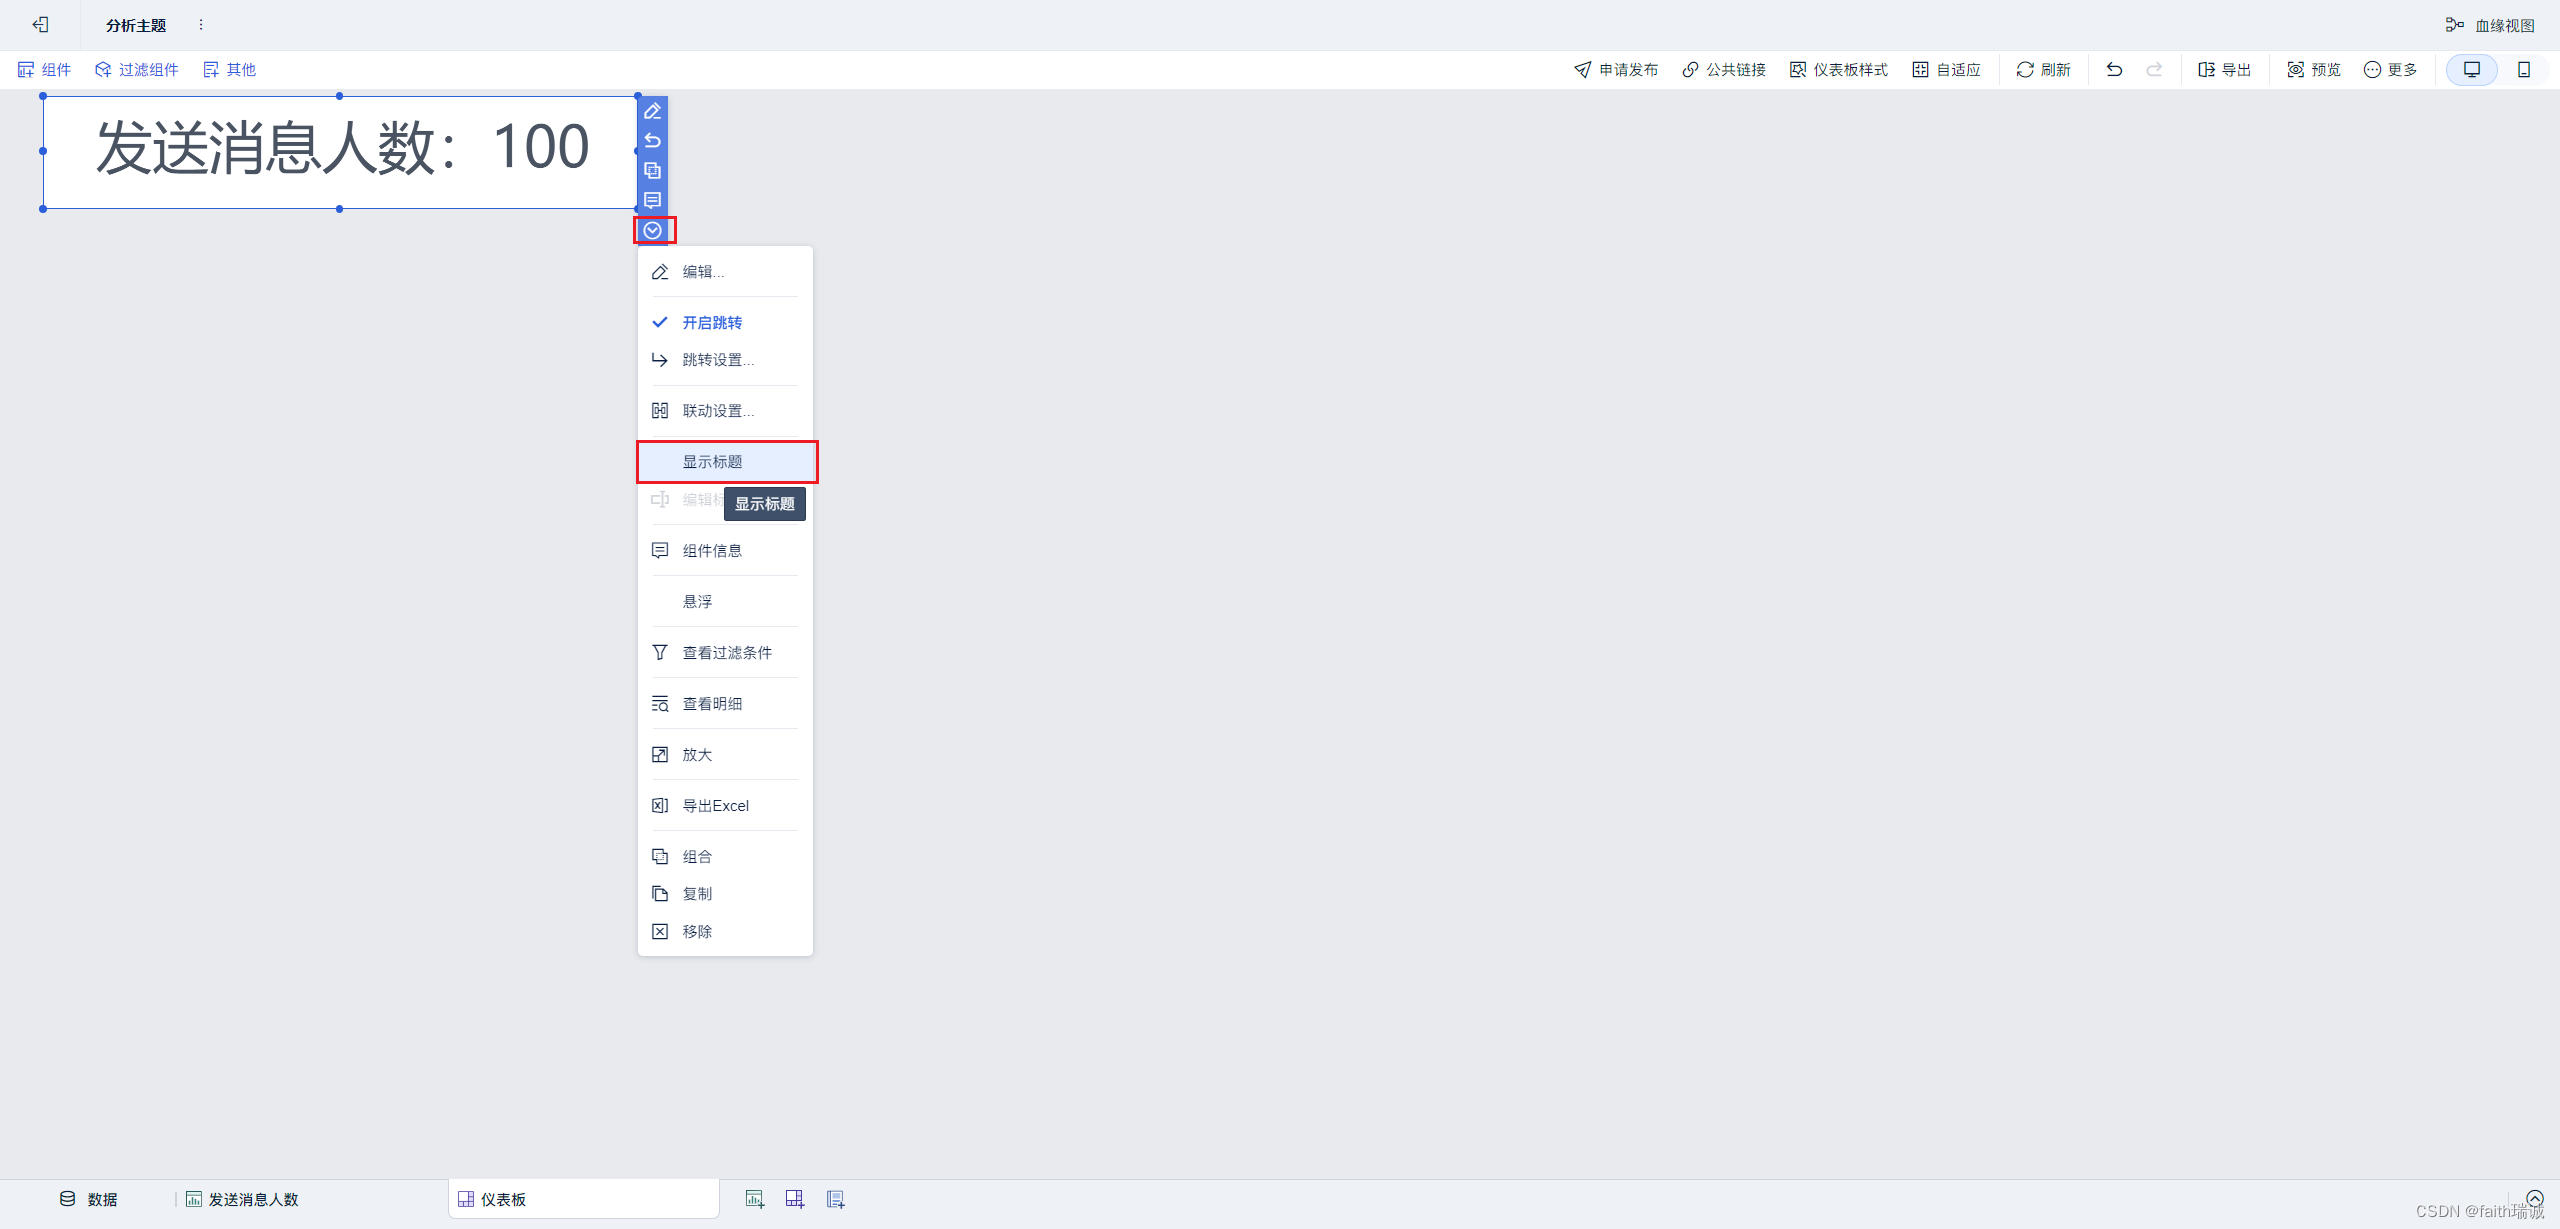Click the component's info note icon

pyautogui.click(x=652, y=200)
